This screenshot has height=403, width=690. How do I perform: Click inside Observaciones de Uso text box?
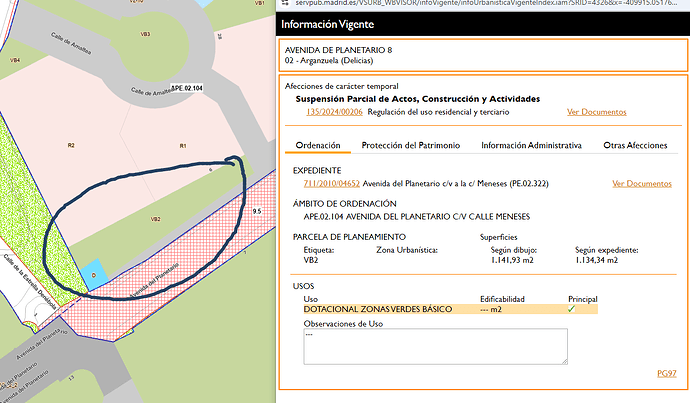coord(435,346)
